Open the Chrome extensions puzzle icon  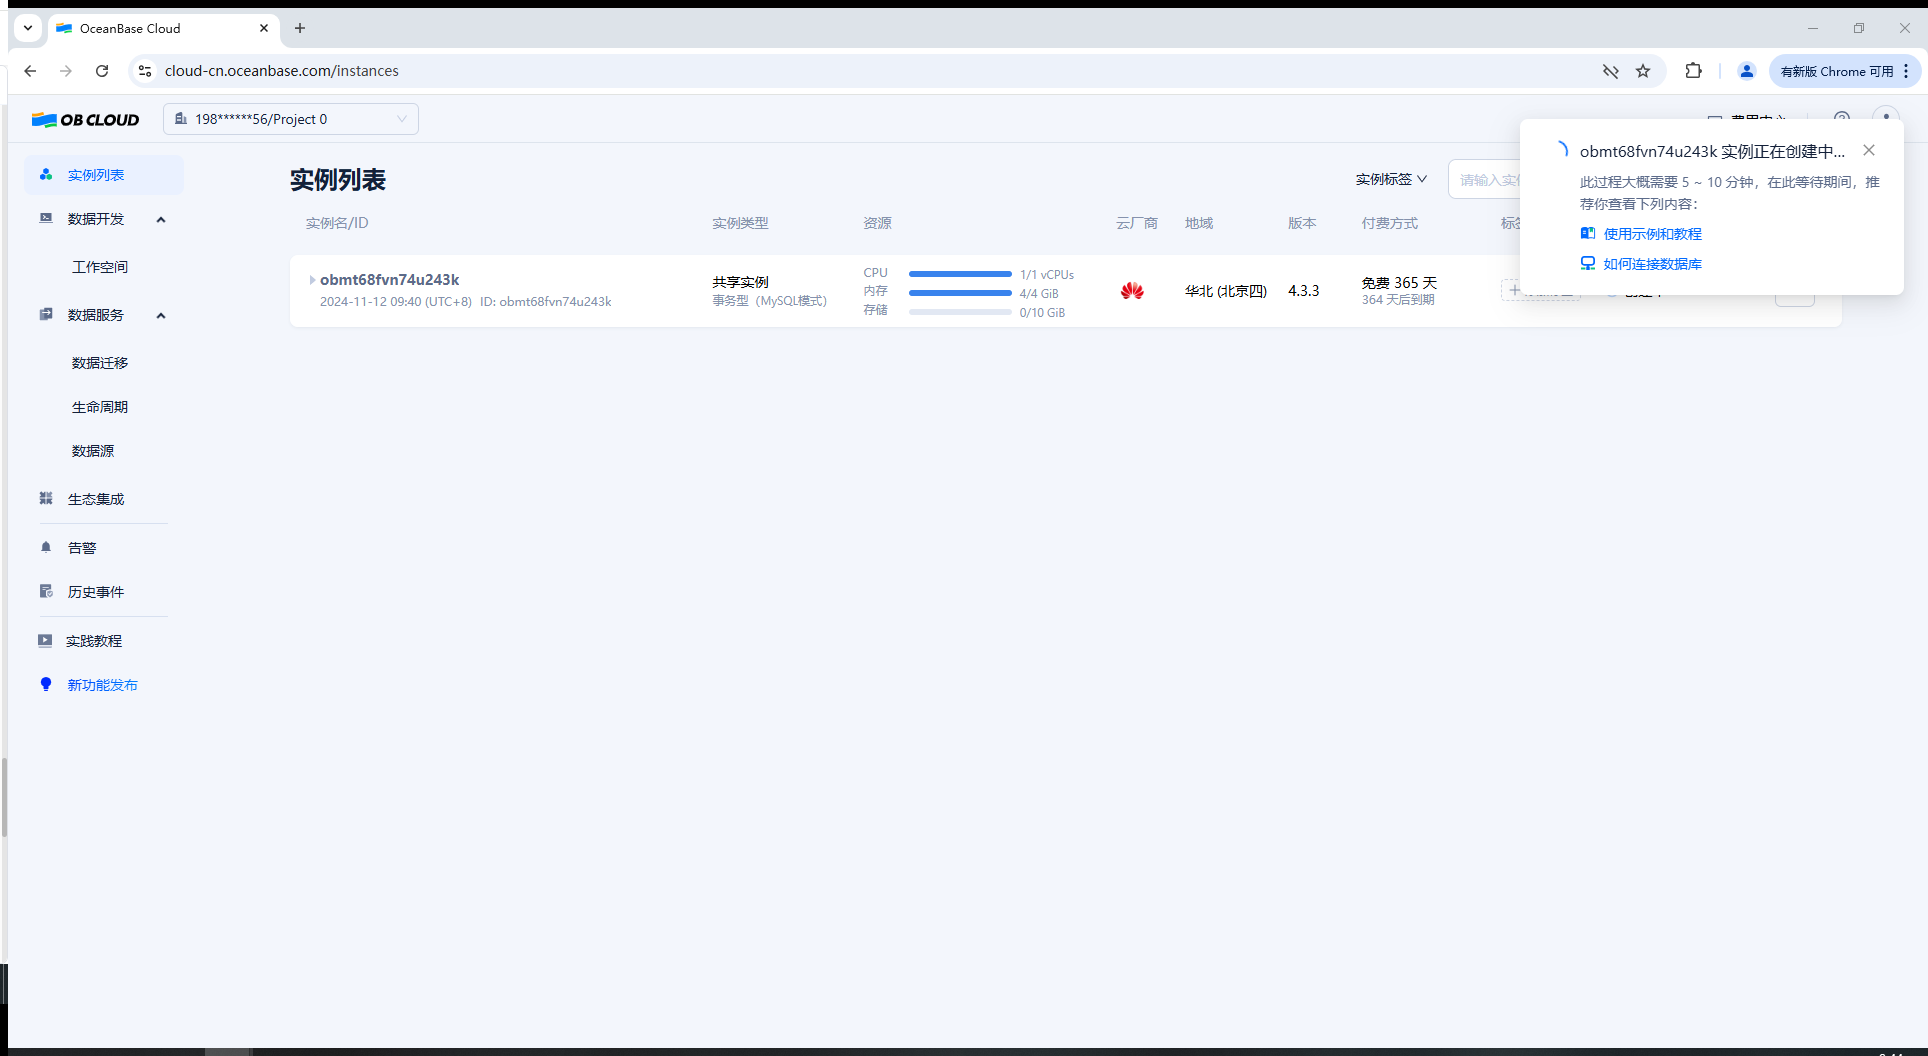point(1693,71)
